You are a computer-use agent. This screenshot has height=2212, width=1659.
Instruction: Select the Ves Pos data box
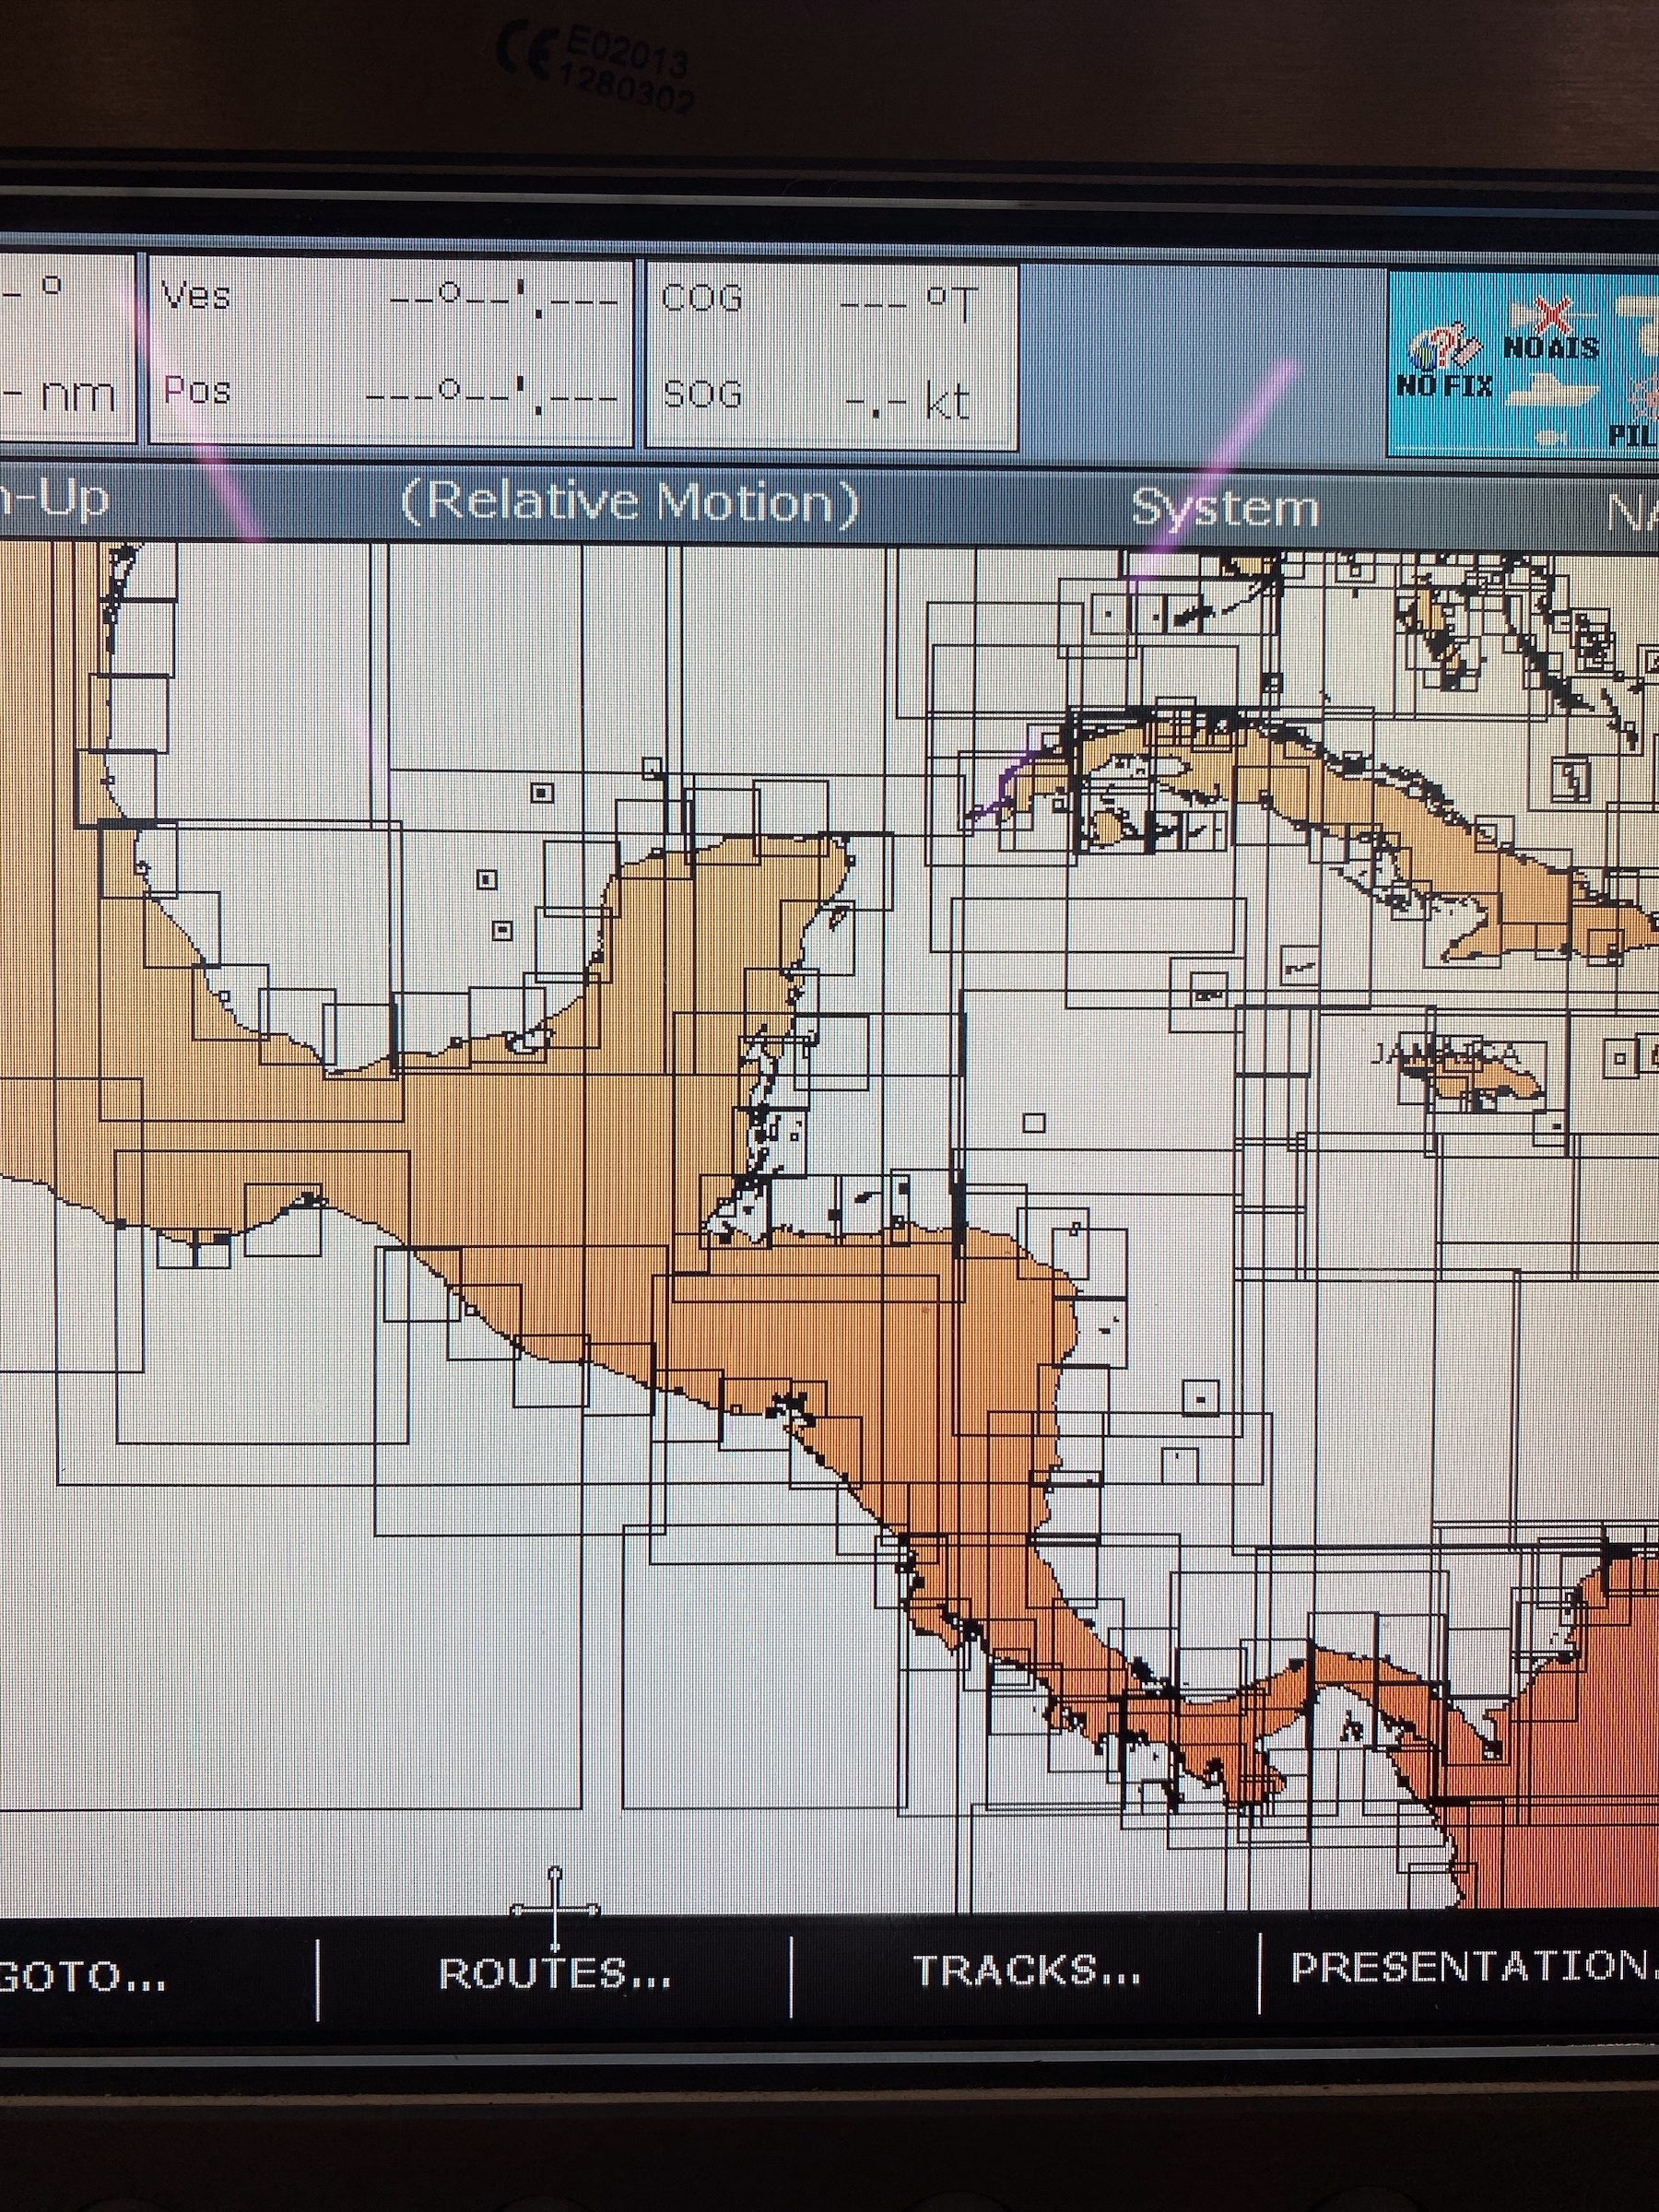click(x=391, y=351)
